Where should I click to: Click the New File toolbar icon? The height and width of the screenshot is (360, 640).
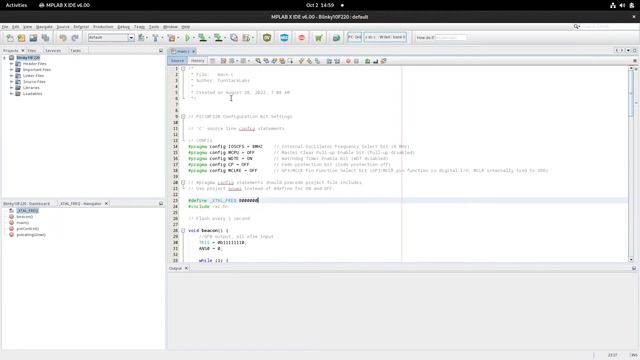tap(9, 38)
